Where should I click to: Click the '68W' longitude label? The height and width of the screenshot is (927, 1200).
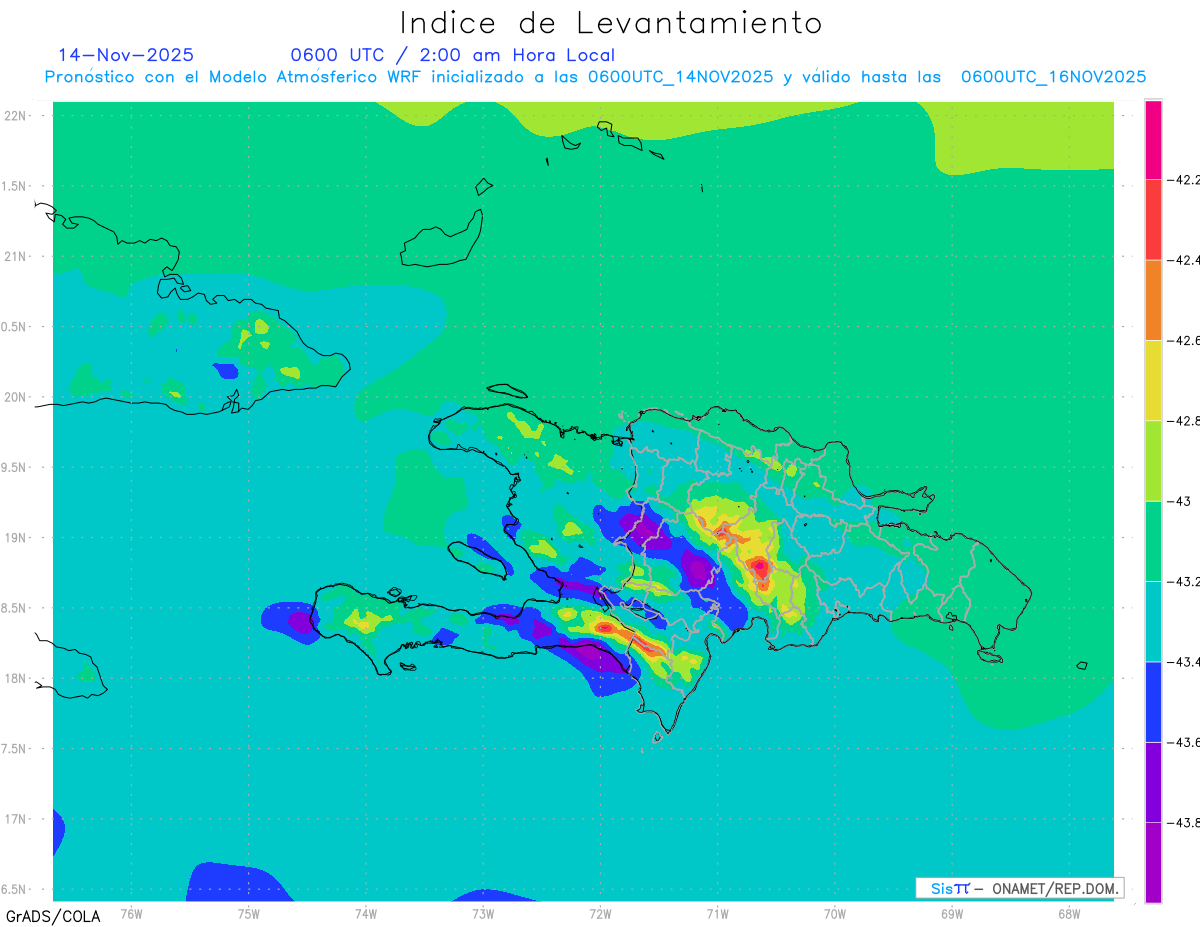pos(1069,913)
